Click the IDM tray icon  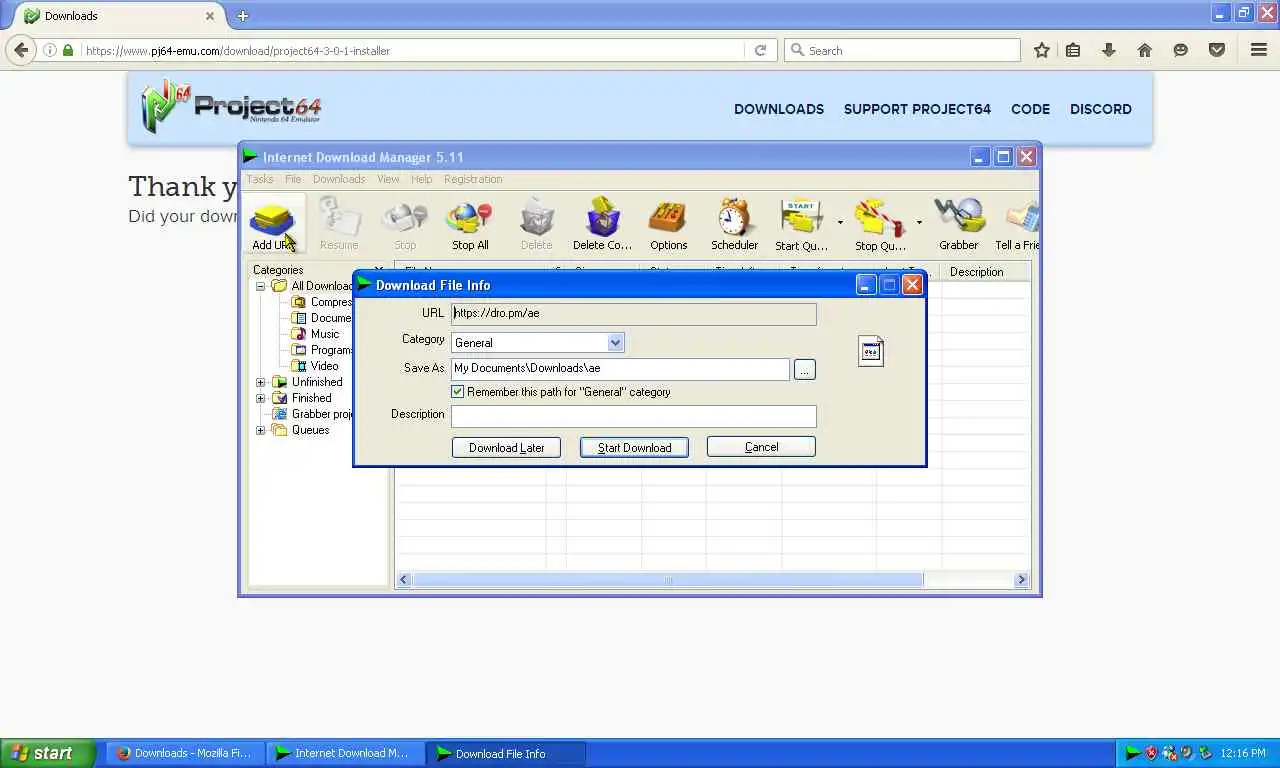tap(1132, 753)
